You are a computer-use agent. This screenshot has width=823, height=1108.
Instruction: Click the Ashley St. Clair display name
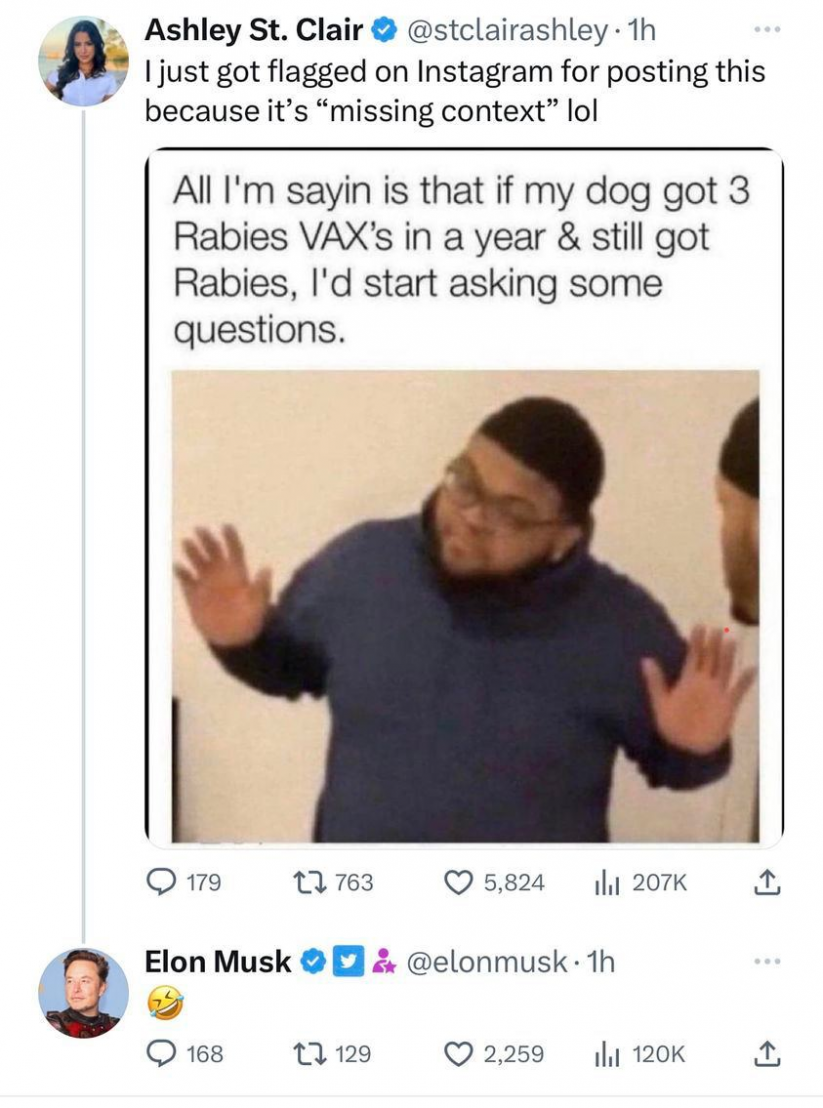(254, 31)
